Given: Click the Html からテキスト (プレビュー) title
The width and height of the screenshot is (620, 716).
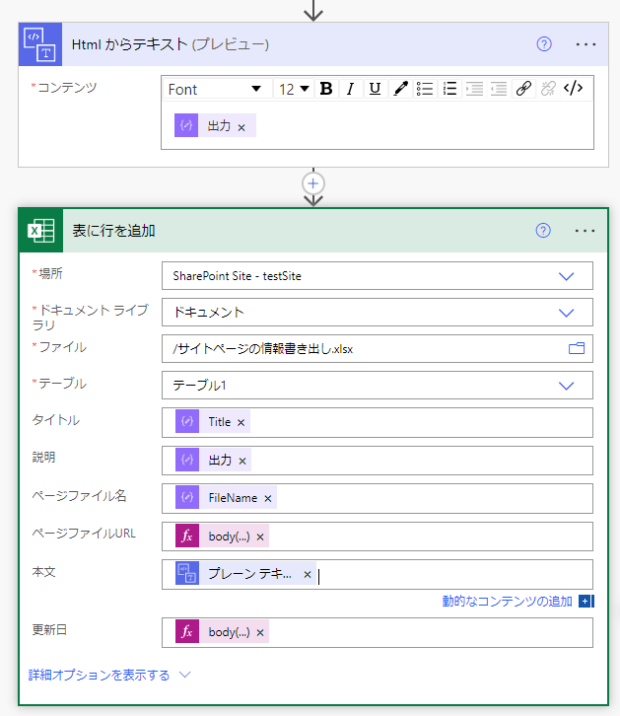Looking at the screenshot, I should 170,44.
